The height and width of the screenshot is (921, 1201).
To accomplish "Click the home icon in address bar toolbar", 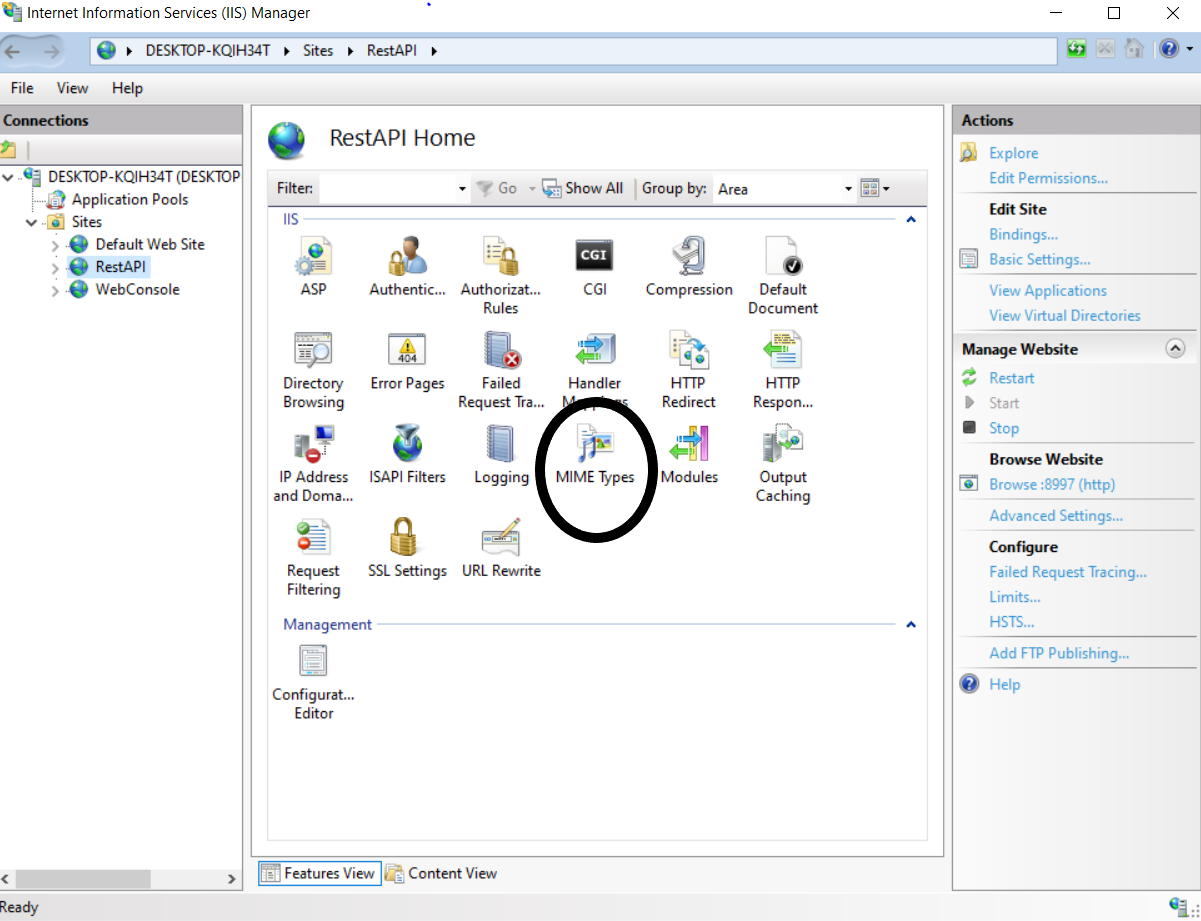I will [1134, 49].
